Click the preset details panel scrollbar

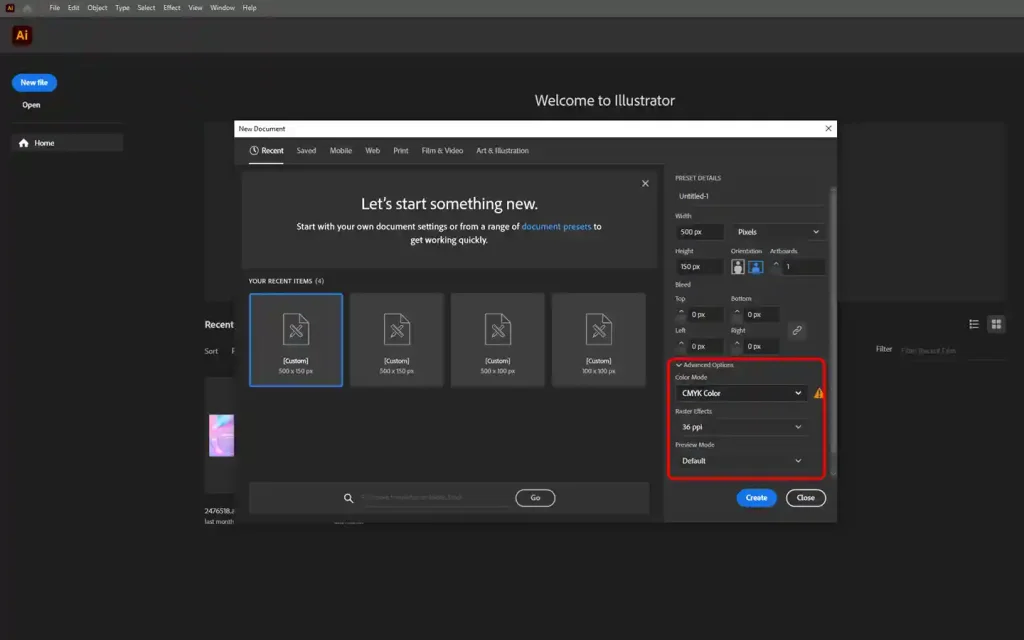point(833,320)
